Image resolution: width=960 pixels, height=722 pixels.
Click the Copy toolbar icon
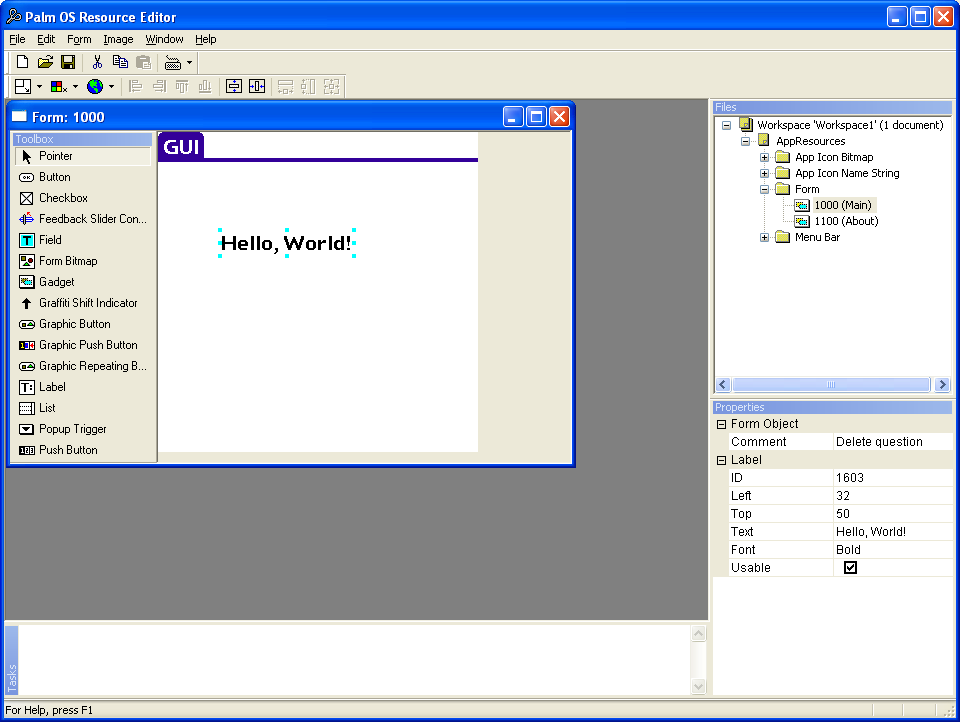coord(120,62)
